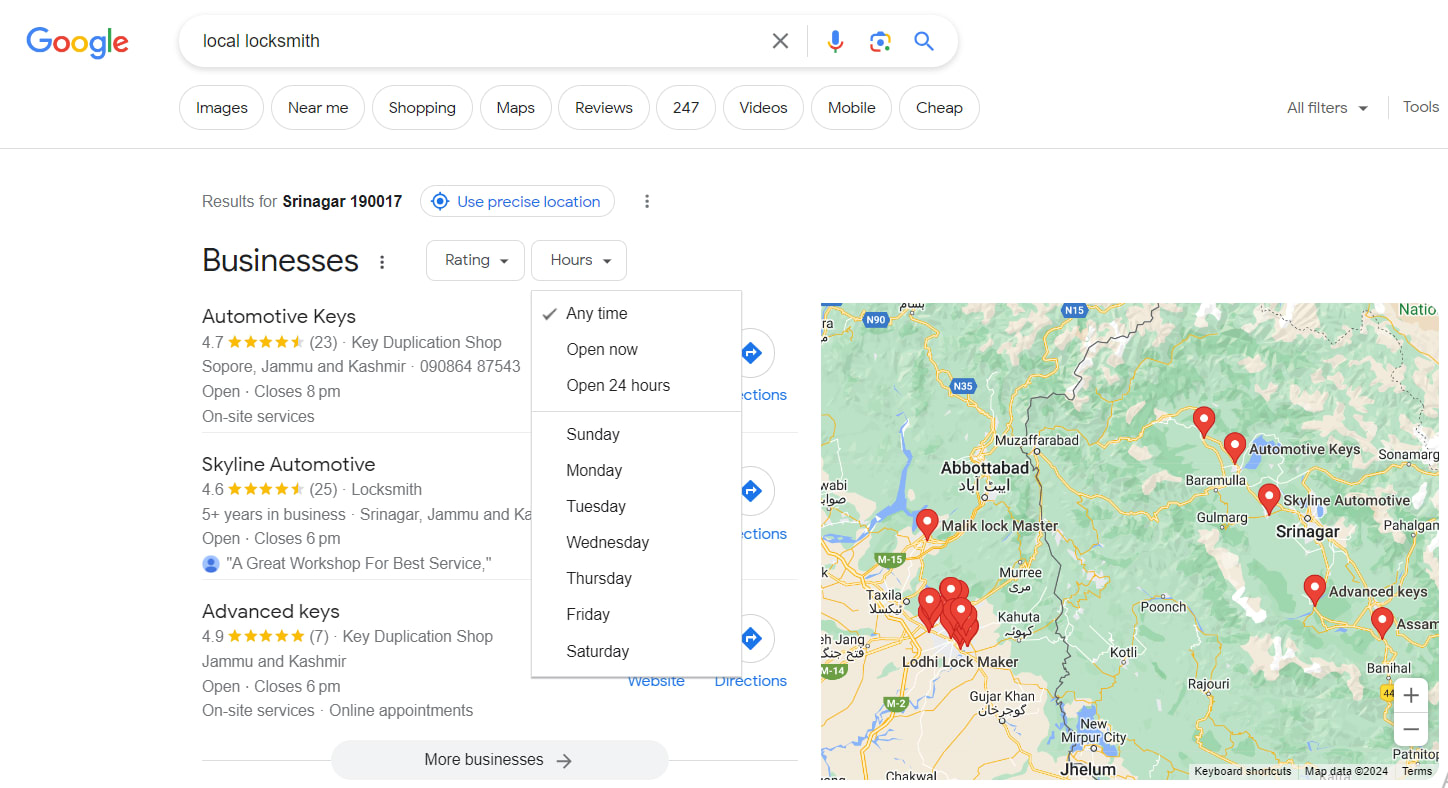Click the Automotive Keys map pin
This screenshot has width=1448, height=788.
pos(1235,448)
